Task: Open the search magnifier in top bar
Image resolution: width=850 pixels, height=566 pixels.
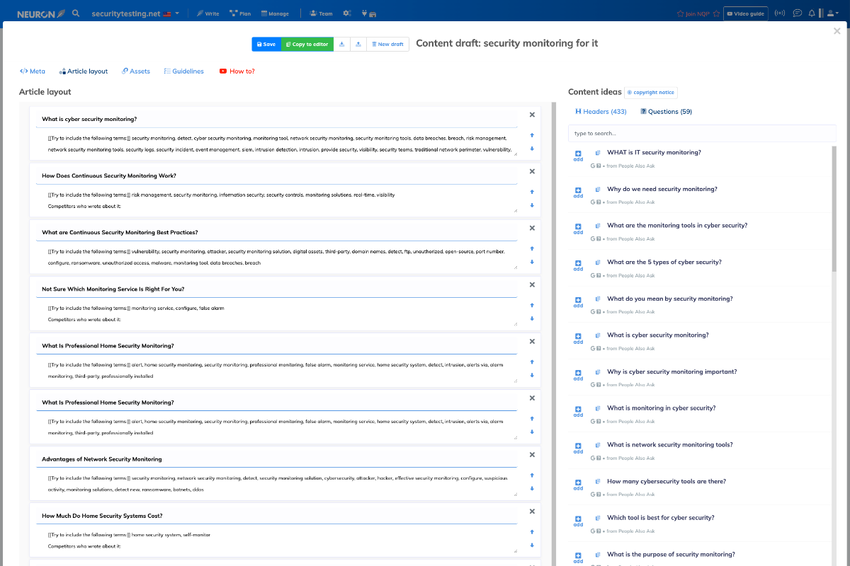Action: pyautogui.click(x=76, y=13)
